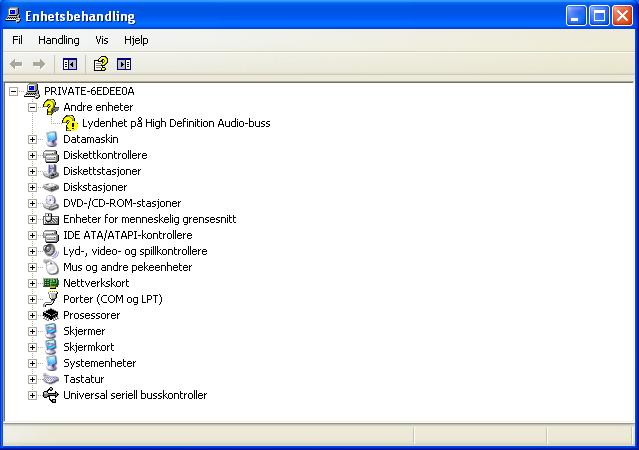
Task: Open the Fil menu
Action: (17, 40)
